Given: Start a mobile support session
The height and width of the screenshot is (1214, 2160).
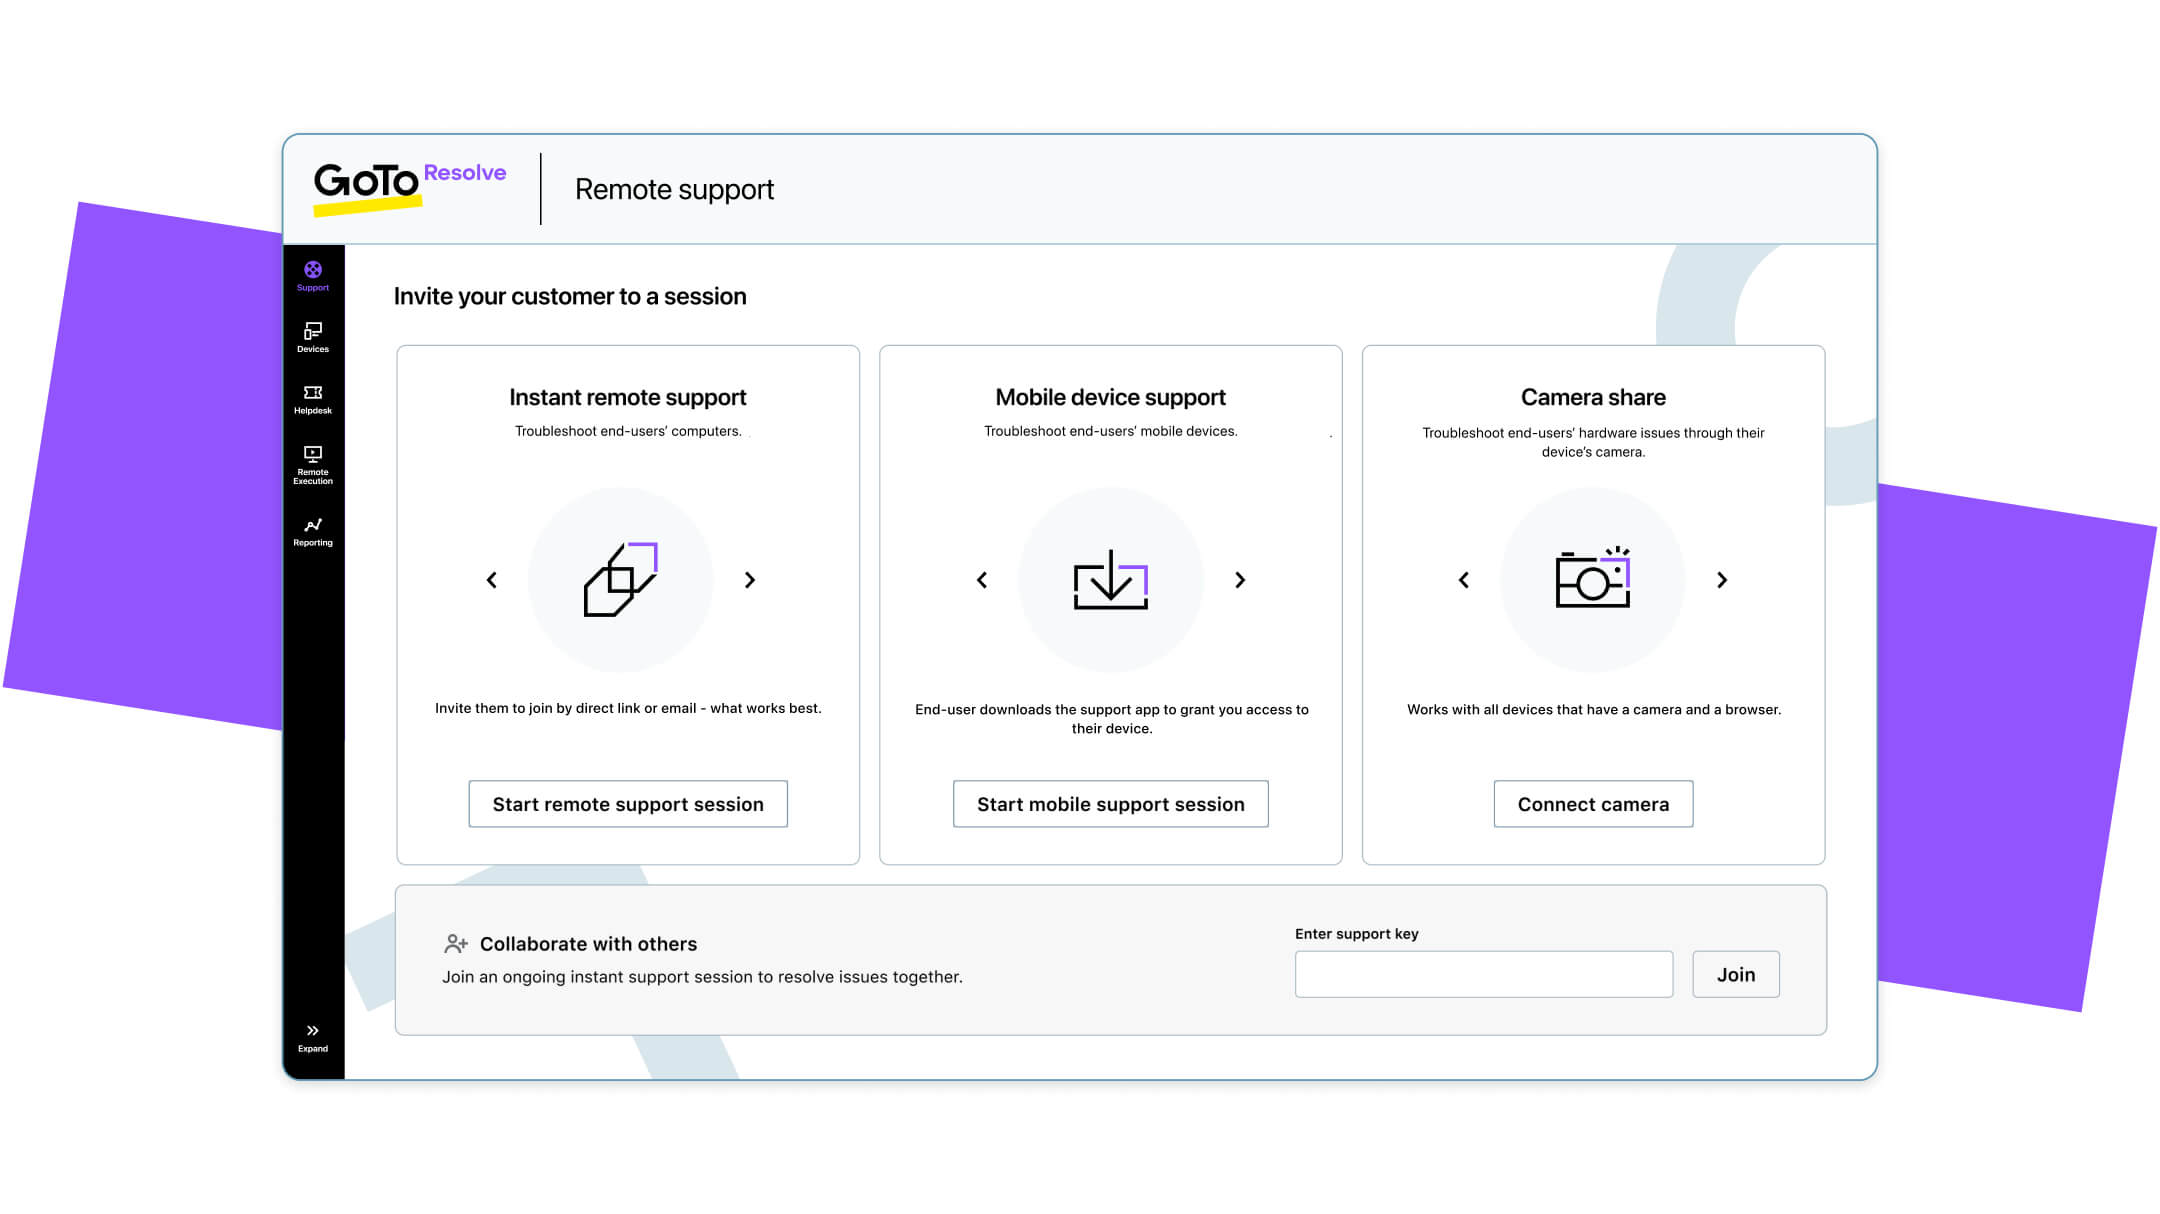Looking at the screenshot, I should click(x=1110, y=803).
